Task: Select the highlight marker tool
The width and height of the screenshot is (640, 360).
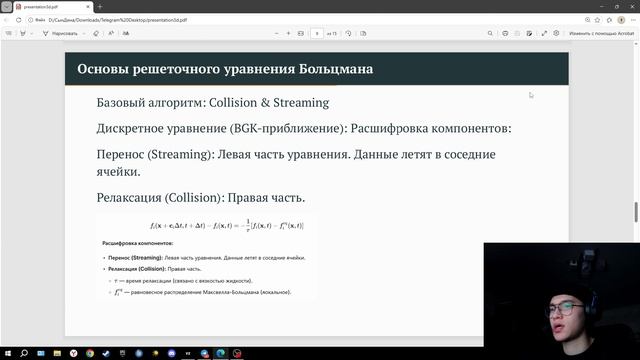Action: [23, 33]
